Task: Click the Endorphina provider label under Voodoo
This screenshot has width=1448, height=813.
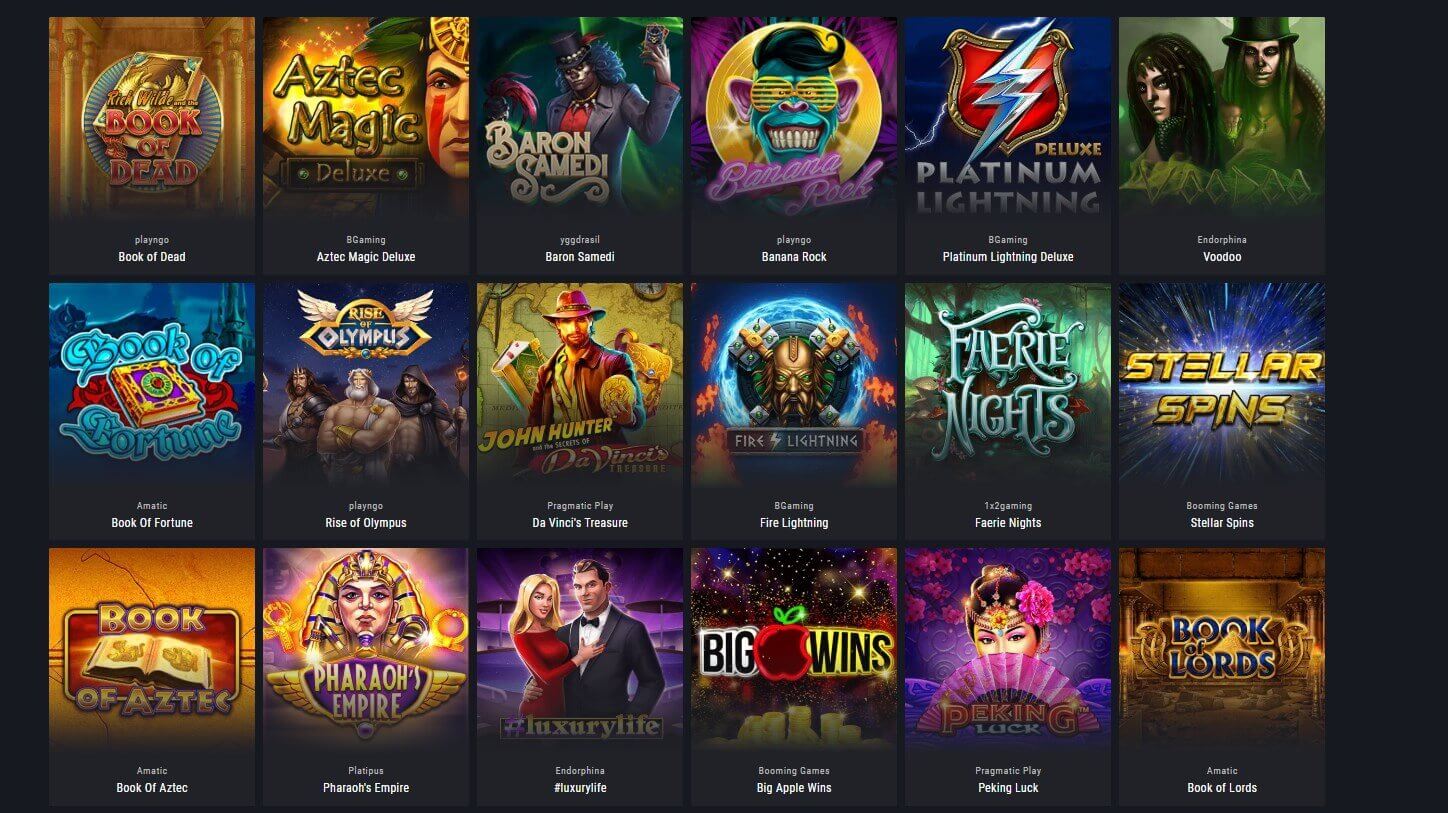Action: [x=1222, y=240]
